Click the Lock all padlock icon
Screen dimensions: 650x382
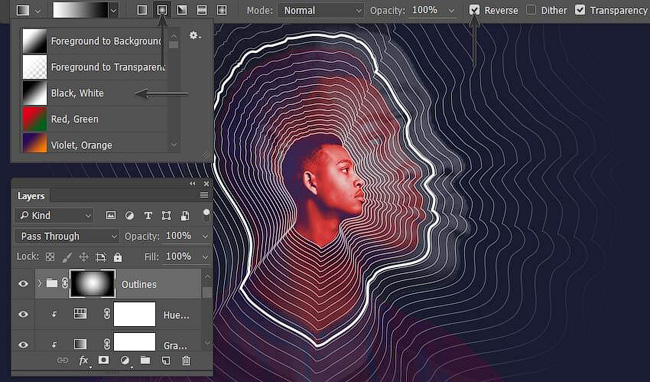pyautogui.click(x=118, y=257)
